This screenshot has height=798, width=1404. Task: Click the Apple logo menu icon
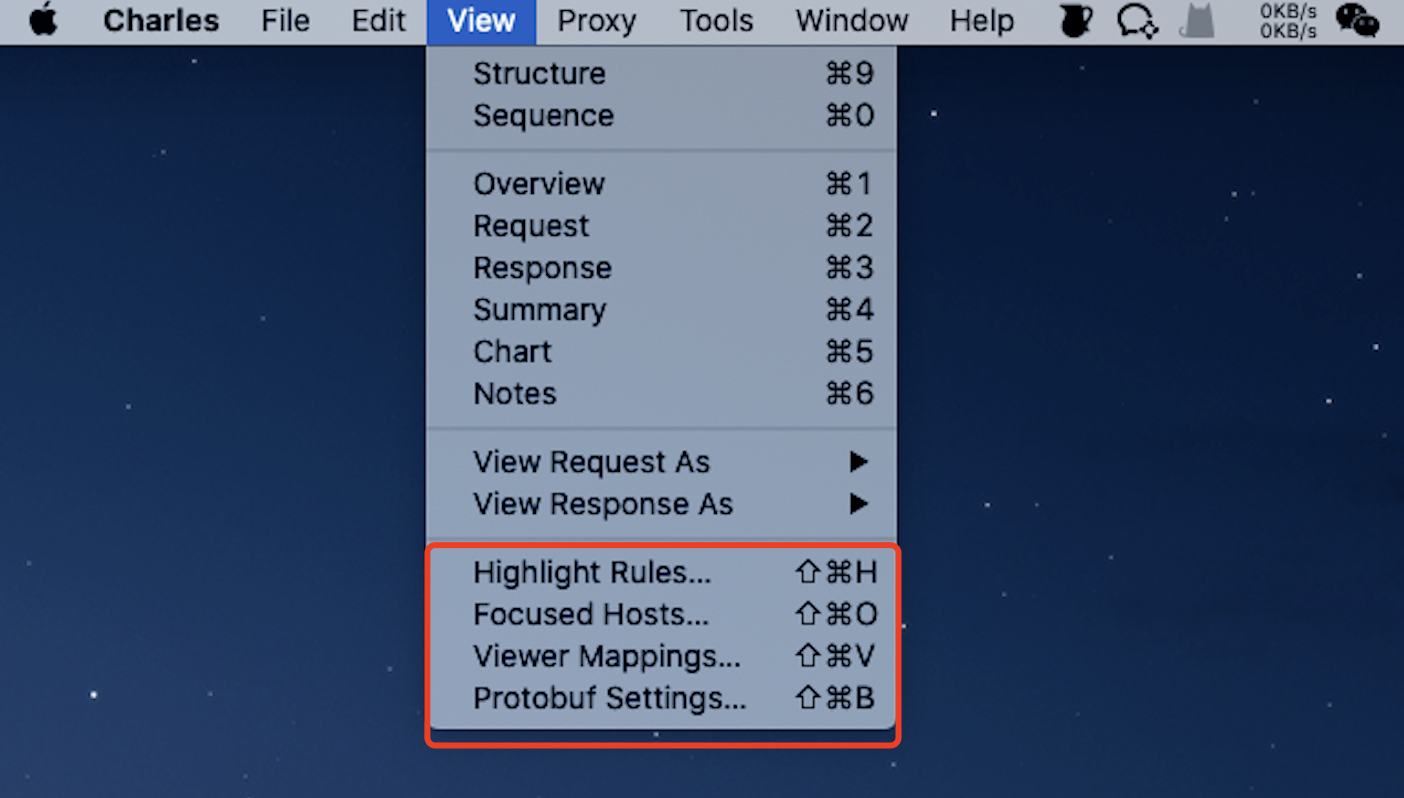coord(43,20)
